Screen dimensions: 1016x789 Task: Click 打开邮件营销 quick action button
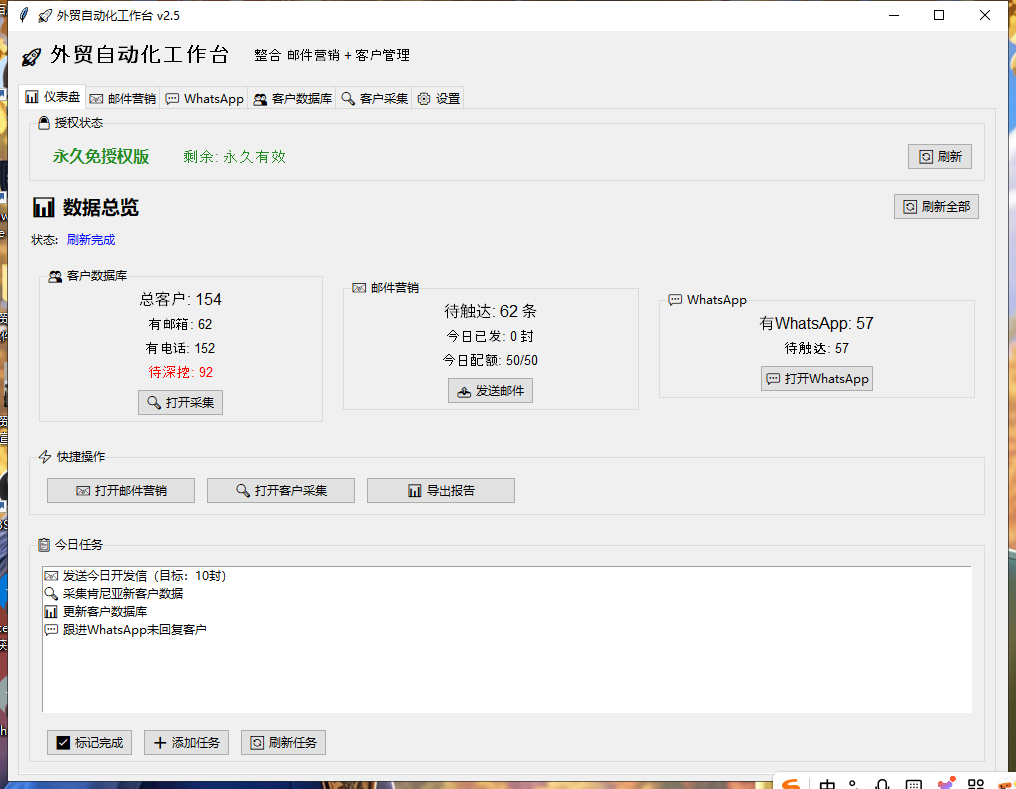pos(121,490)
